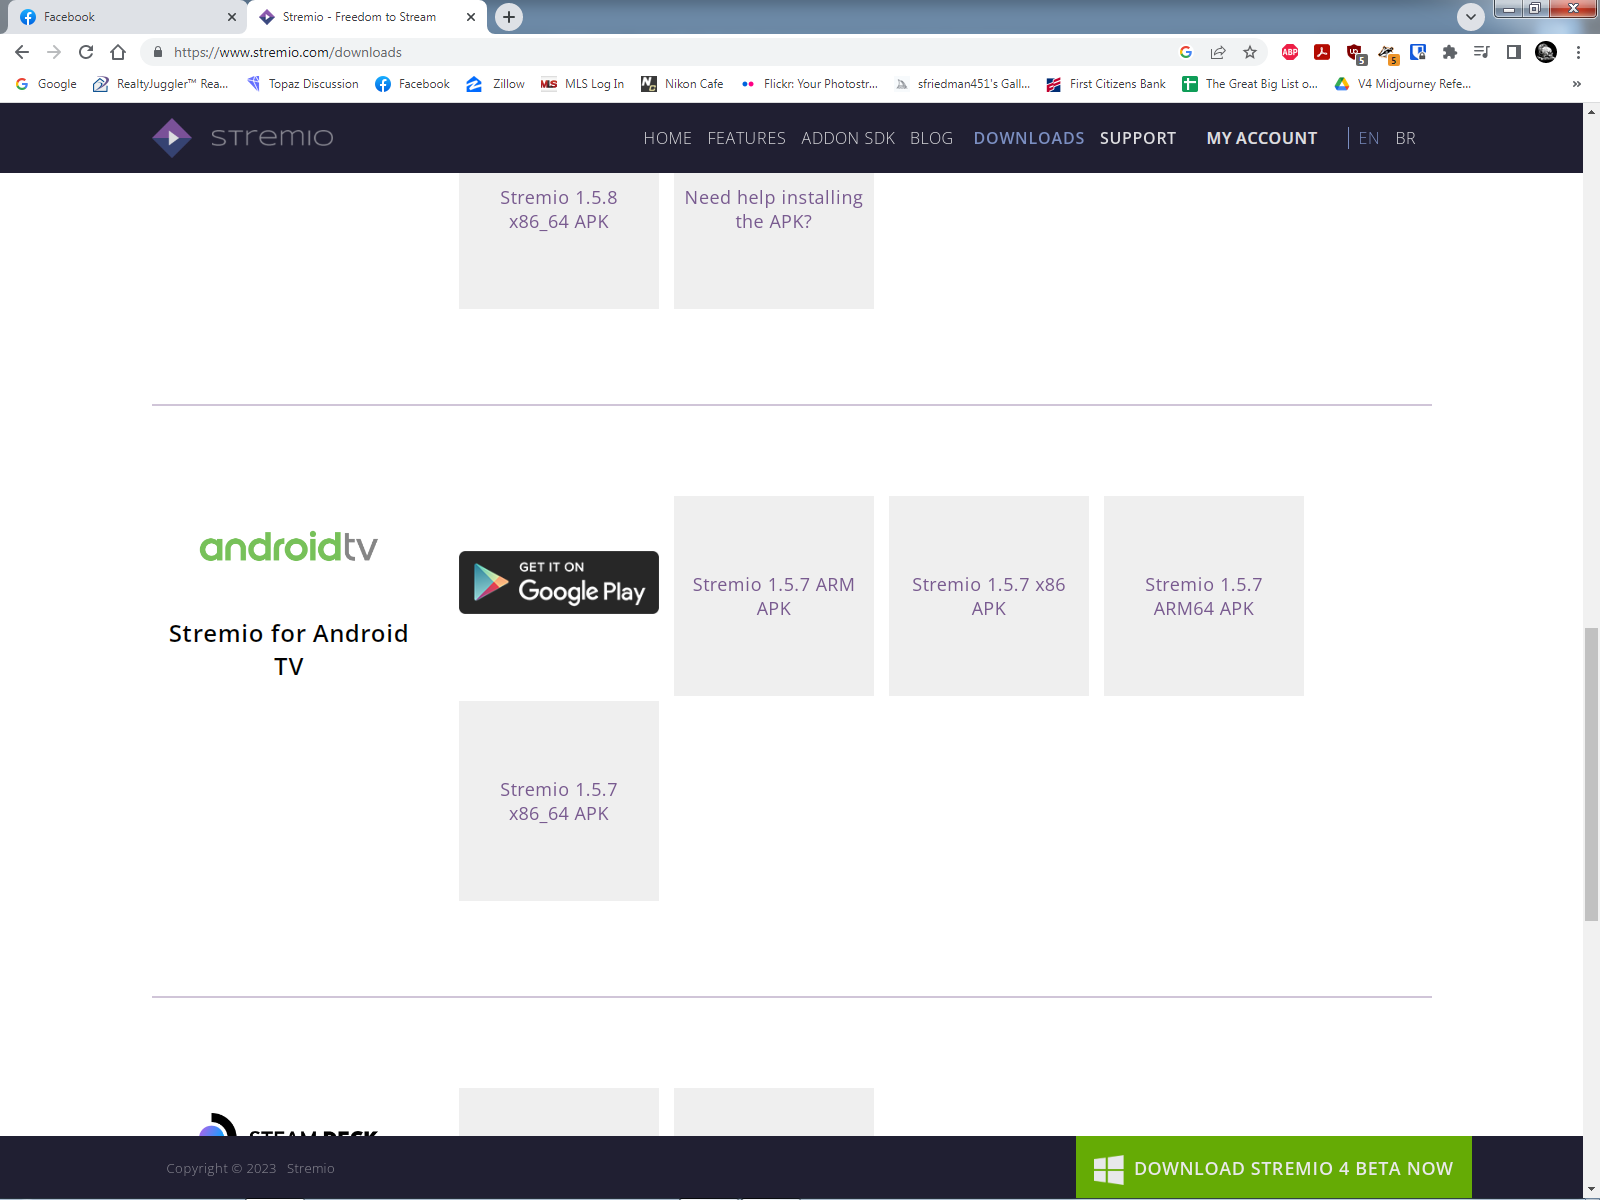
Task: Expand the tab search dropdown arrow
Action: 1471,17
